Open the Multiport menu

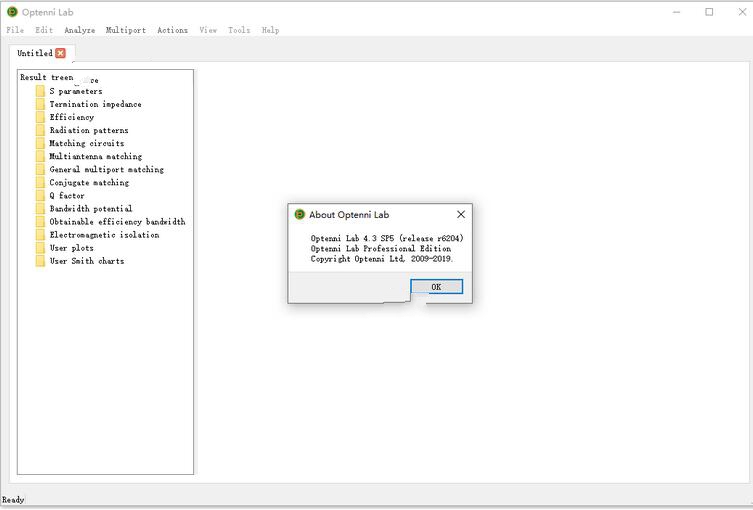point(125,30)
